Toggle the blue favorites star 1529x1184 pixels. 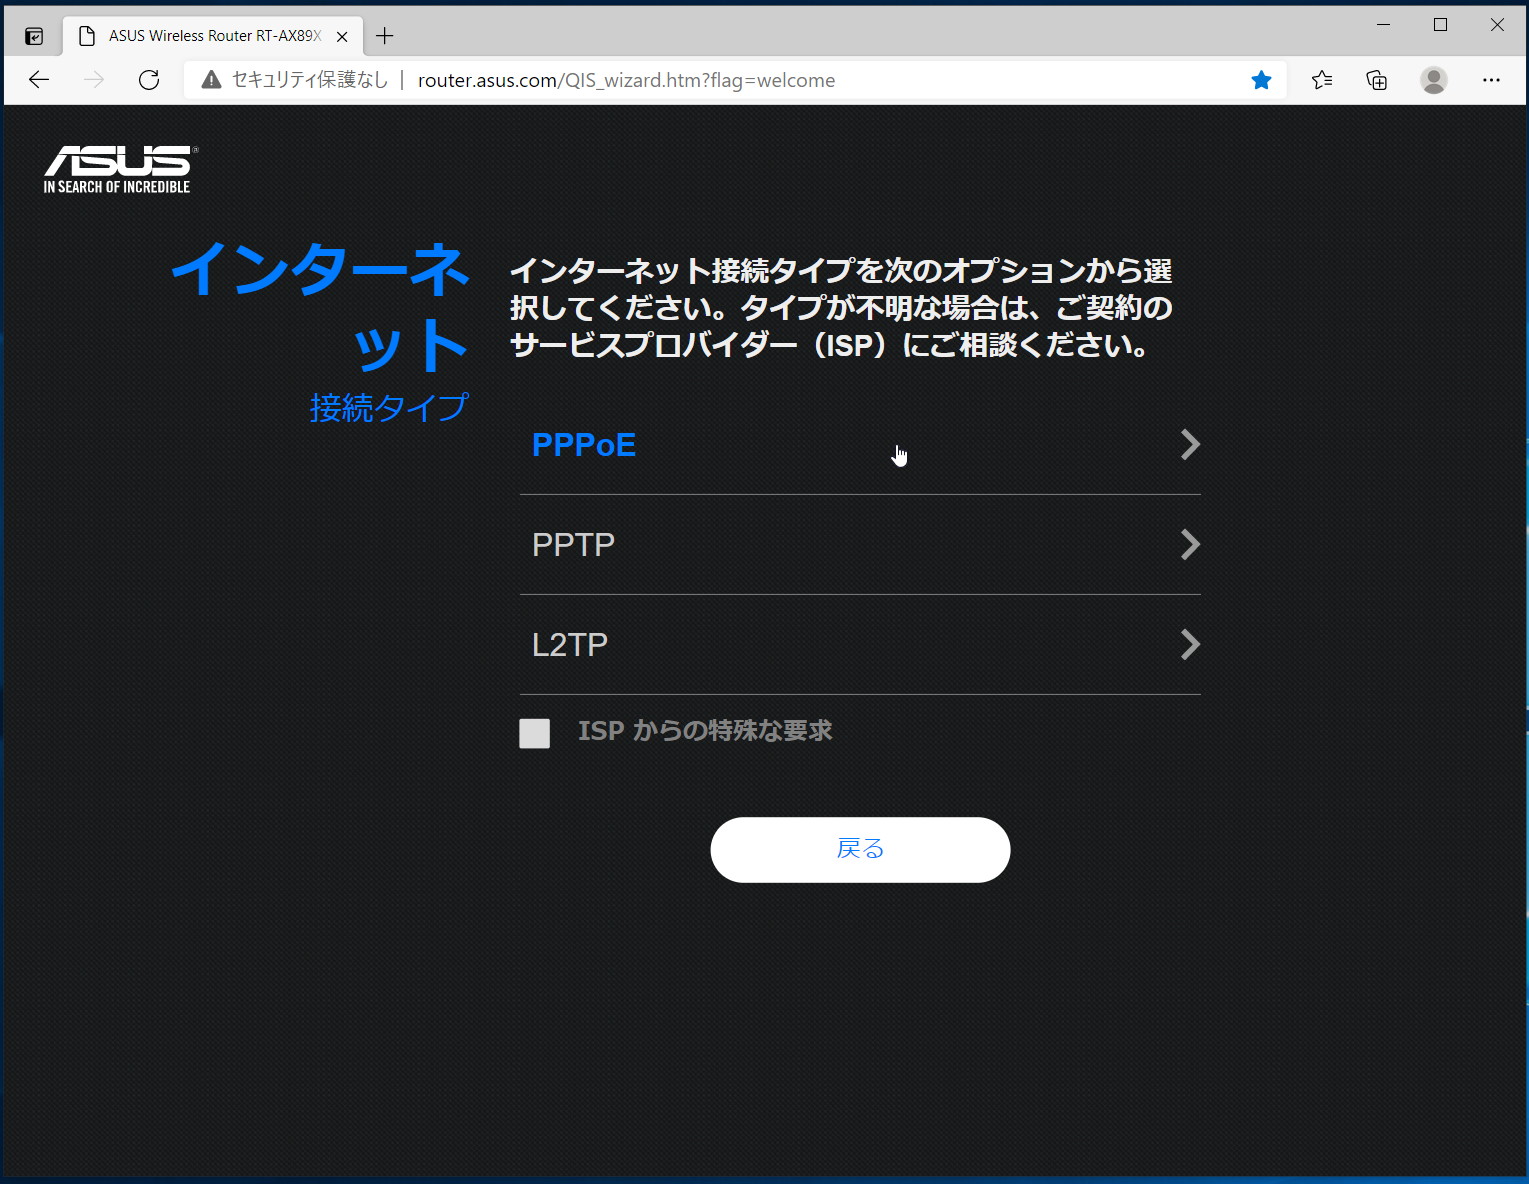(1261, 80)
